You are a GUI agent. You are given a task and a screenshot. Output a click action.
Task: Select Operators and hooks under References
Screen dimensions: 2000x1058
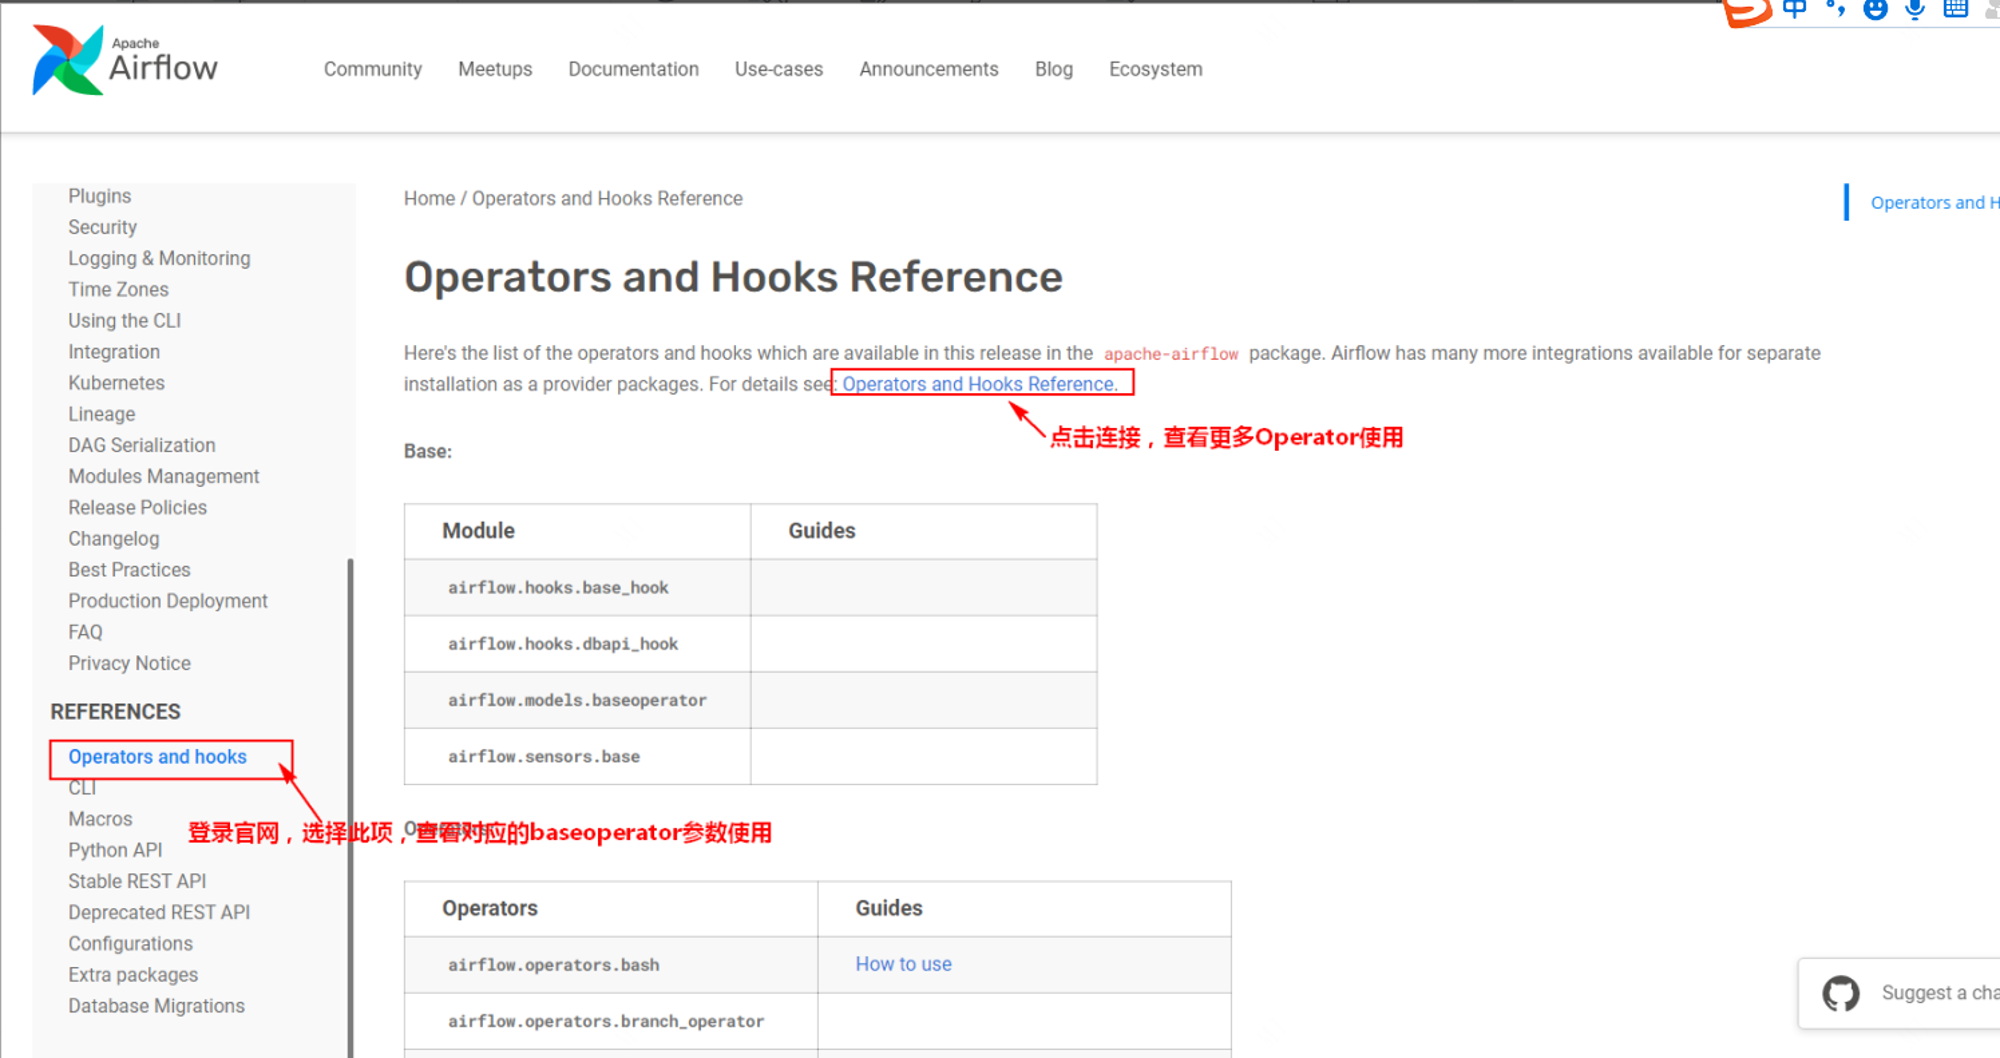tap(157, 757)
